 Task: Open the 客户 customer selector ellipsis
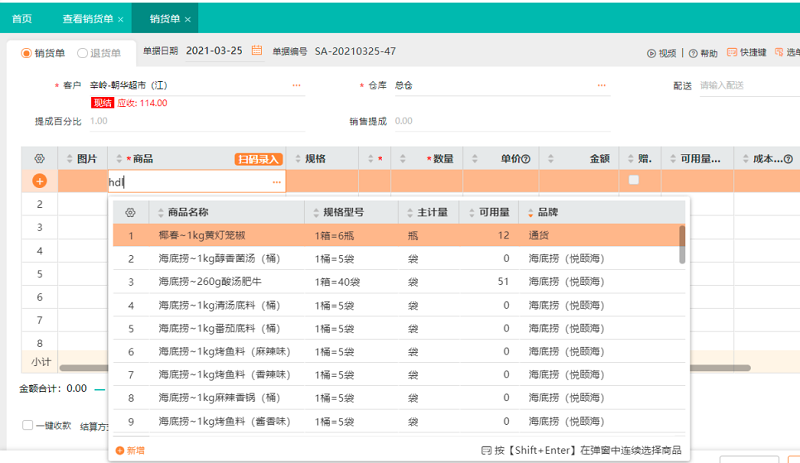[296, 86]
